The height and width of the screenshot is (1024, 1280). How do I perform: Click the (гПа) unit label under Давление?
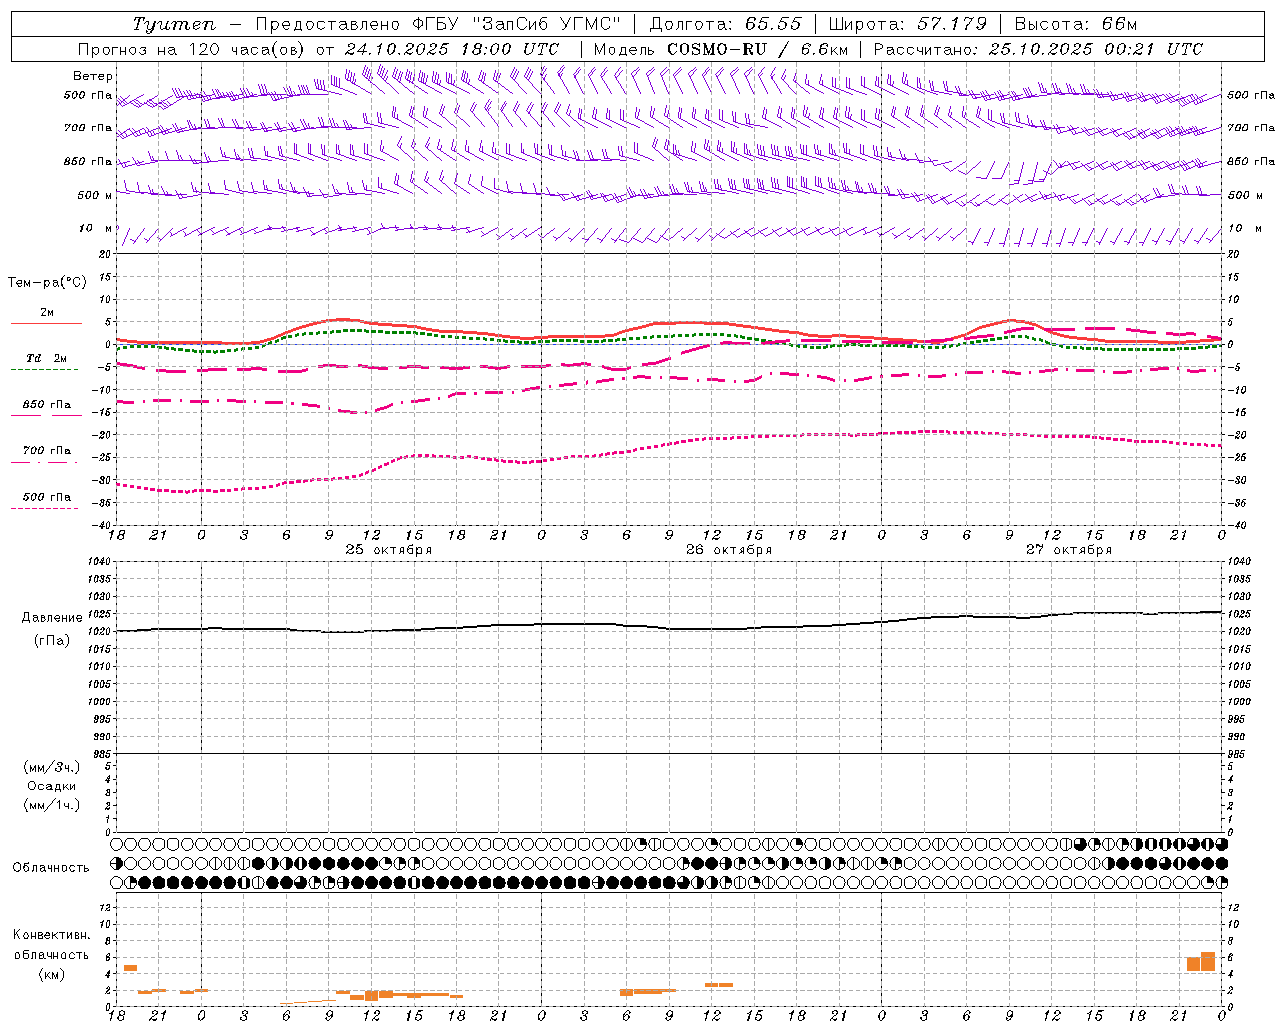pos(52,640)
